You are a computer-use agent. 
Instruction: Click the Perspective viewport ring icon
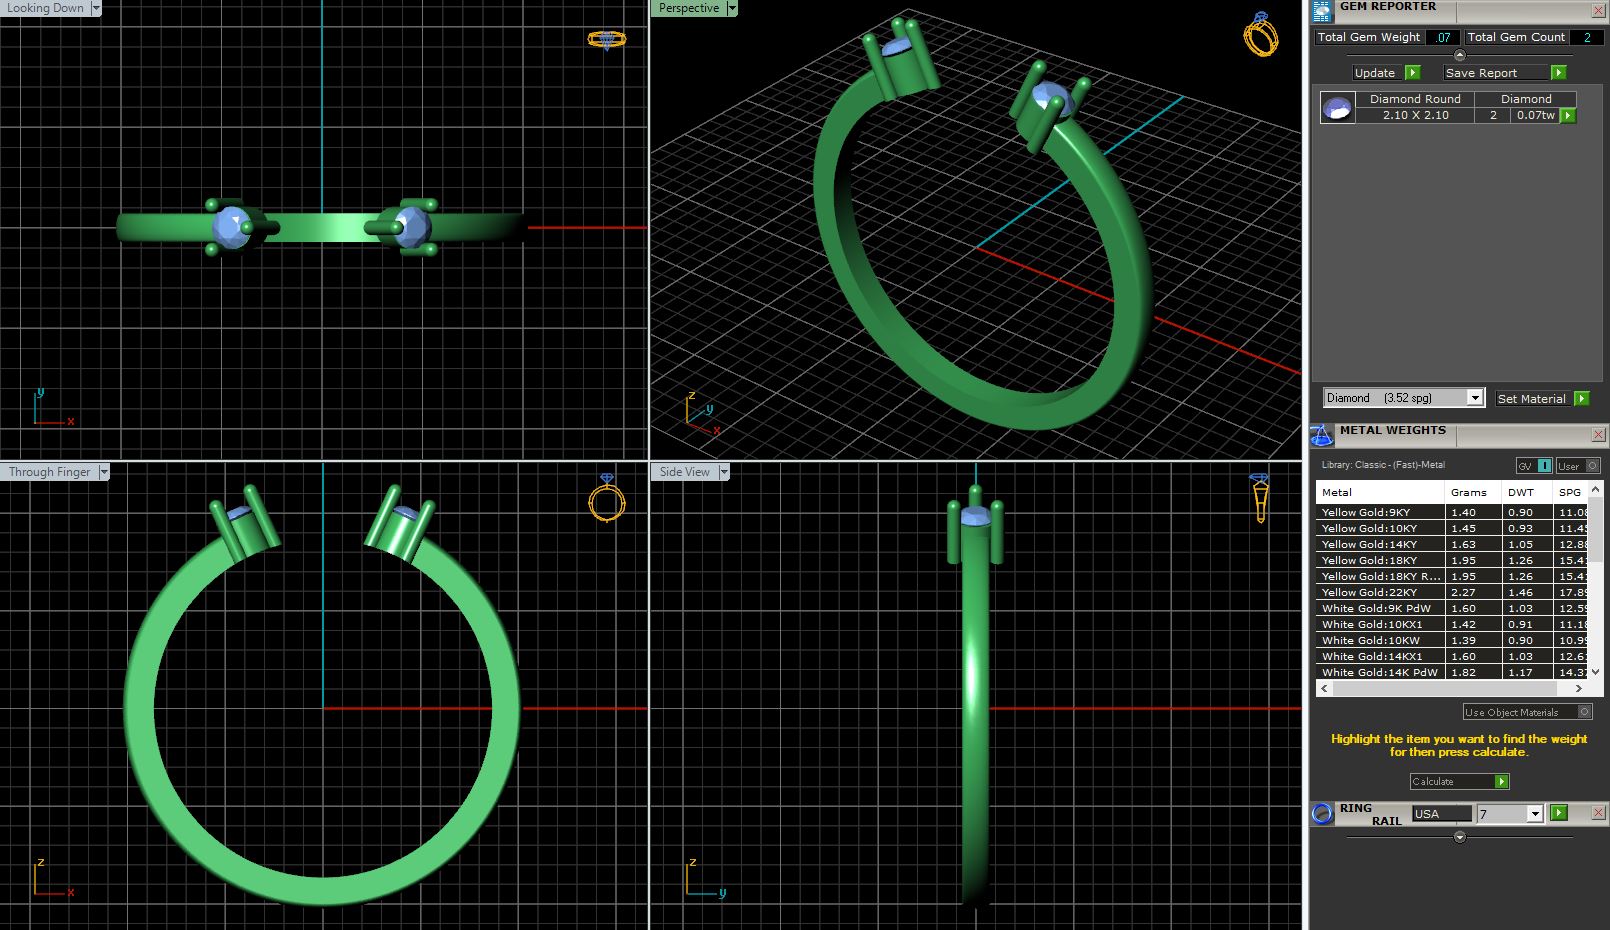1260,35
